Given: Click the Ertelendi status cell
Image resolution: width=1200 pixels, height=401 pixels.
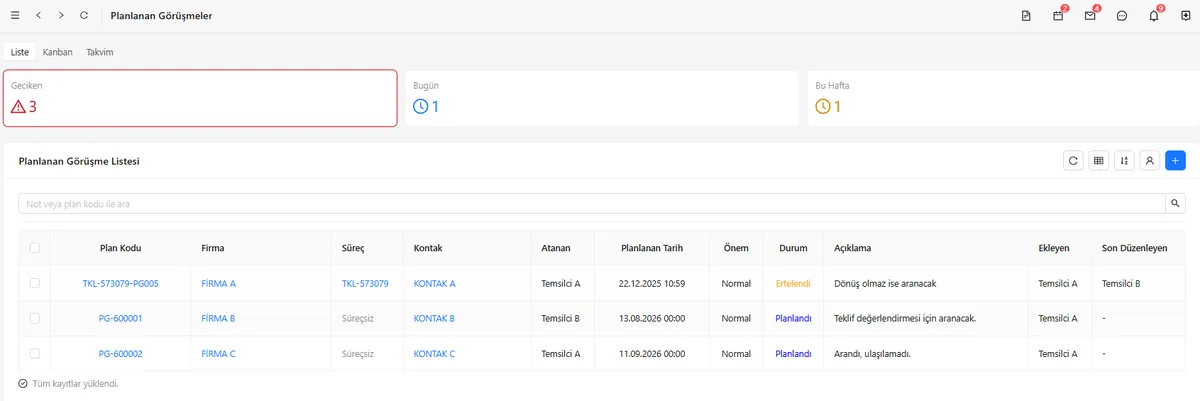Looking at the screenshot, I should click(x=793, y=284).
